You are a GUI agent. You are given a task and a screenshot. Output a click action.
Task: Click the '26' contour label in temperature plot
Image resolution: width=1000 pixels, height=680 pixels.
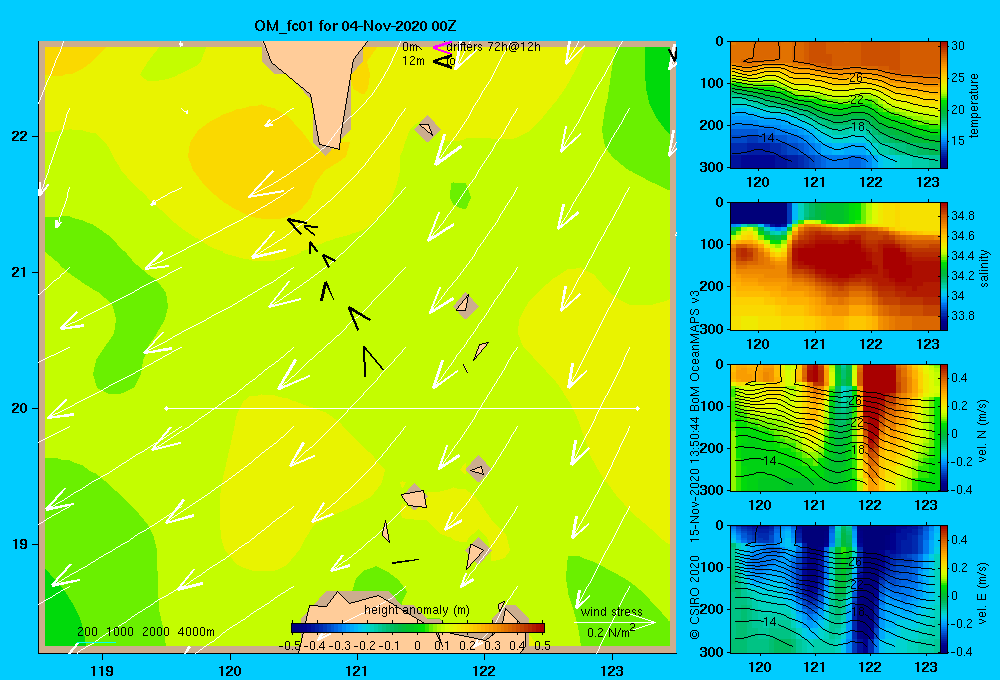pos(856,78)
